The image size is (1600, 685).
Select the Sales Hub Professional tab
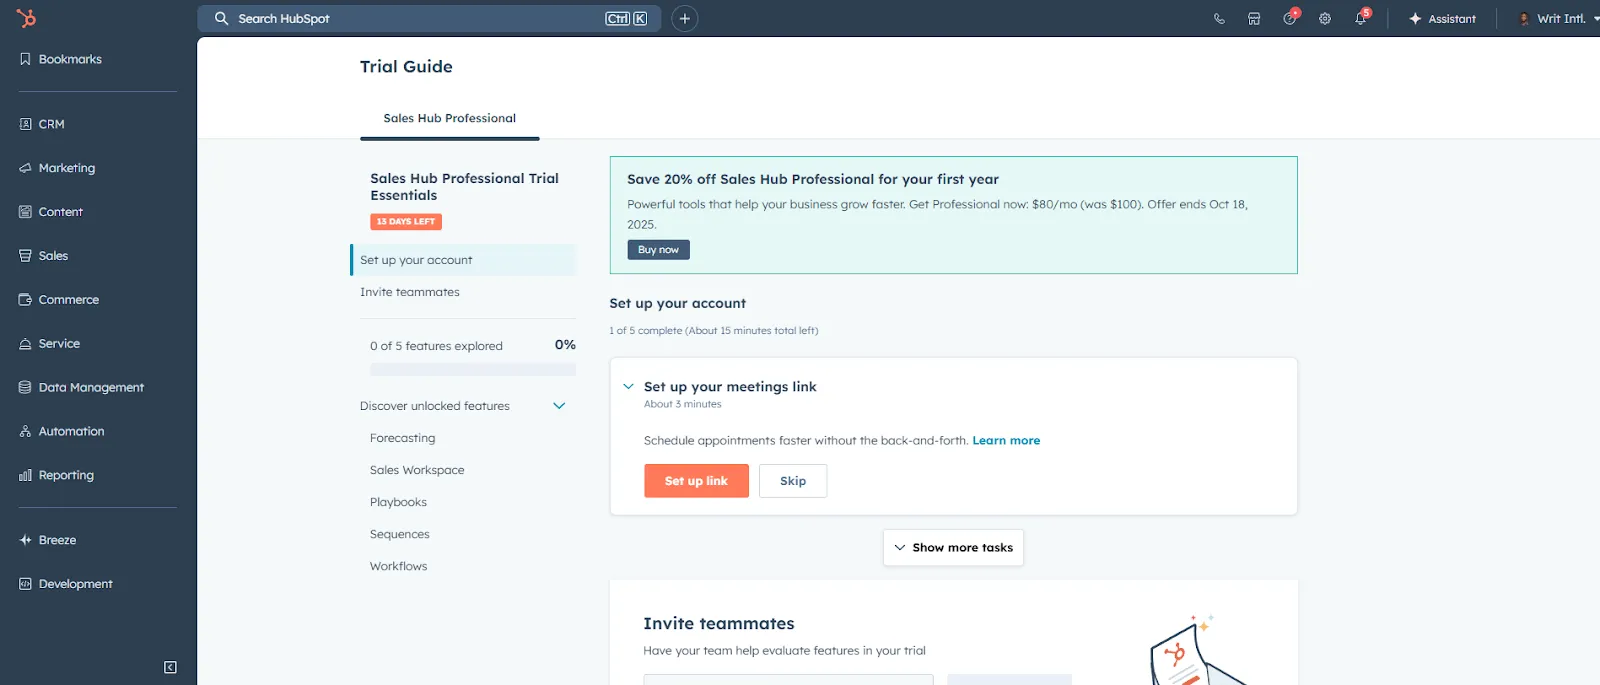tap(450, 118)
